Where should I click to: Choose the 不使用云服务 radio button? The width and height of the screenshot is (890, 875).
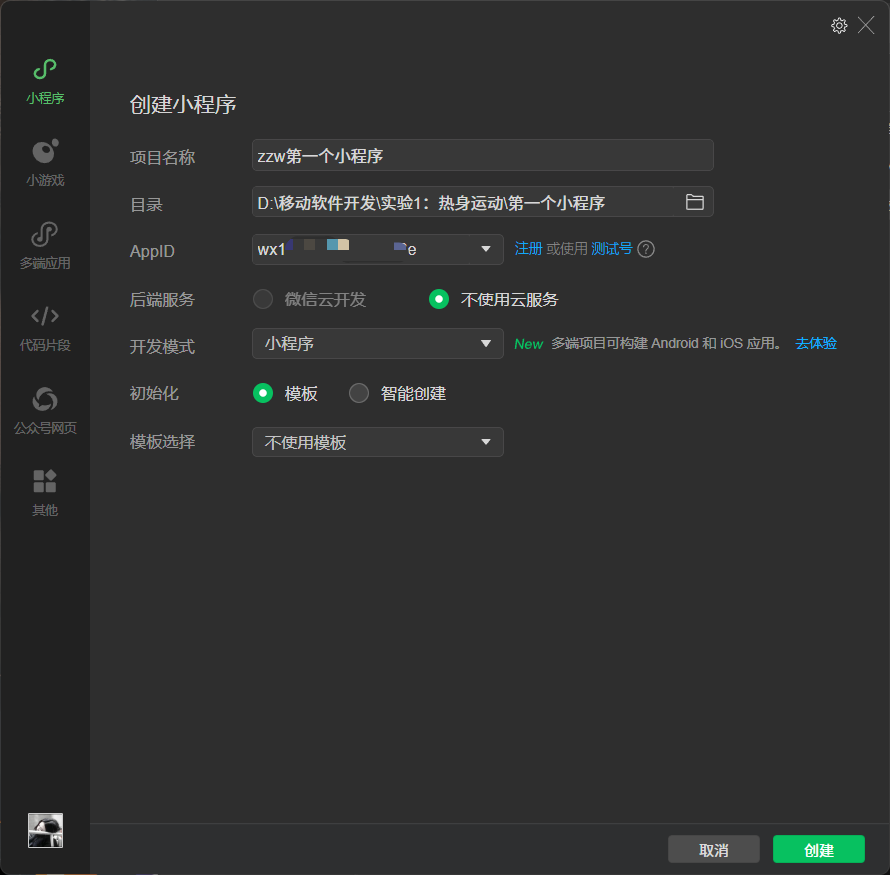[x=439, y=299]
